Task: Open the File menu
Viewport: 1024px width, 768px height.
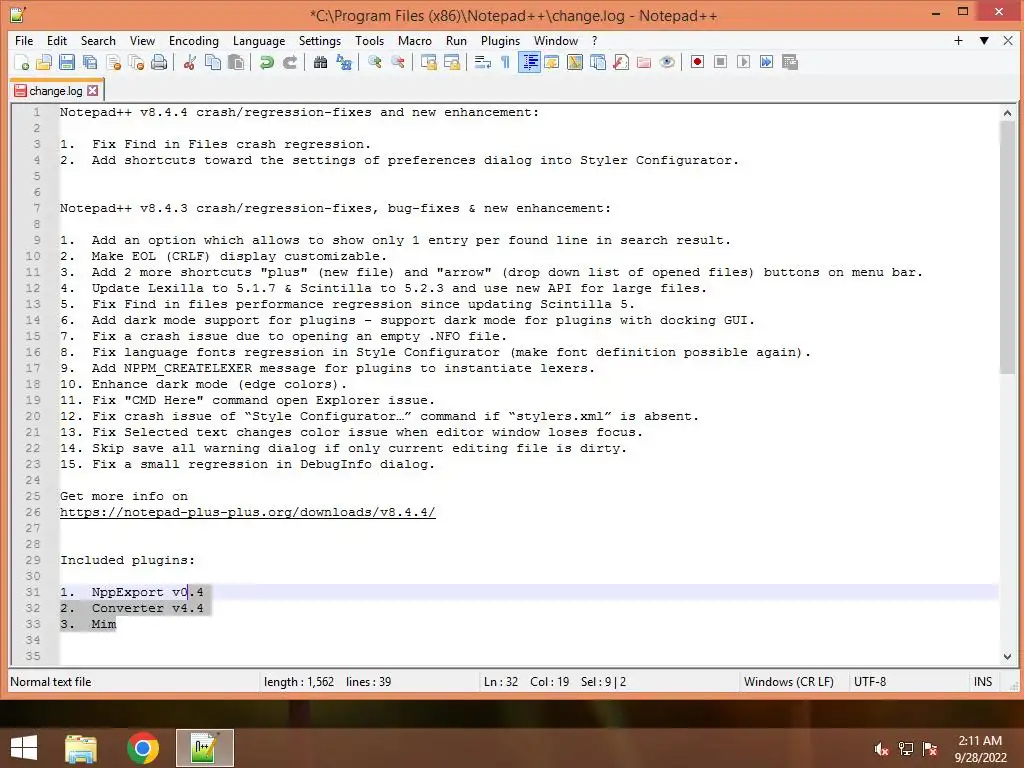Action: [x=24, y=40]
